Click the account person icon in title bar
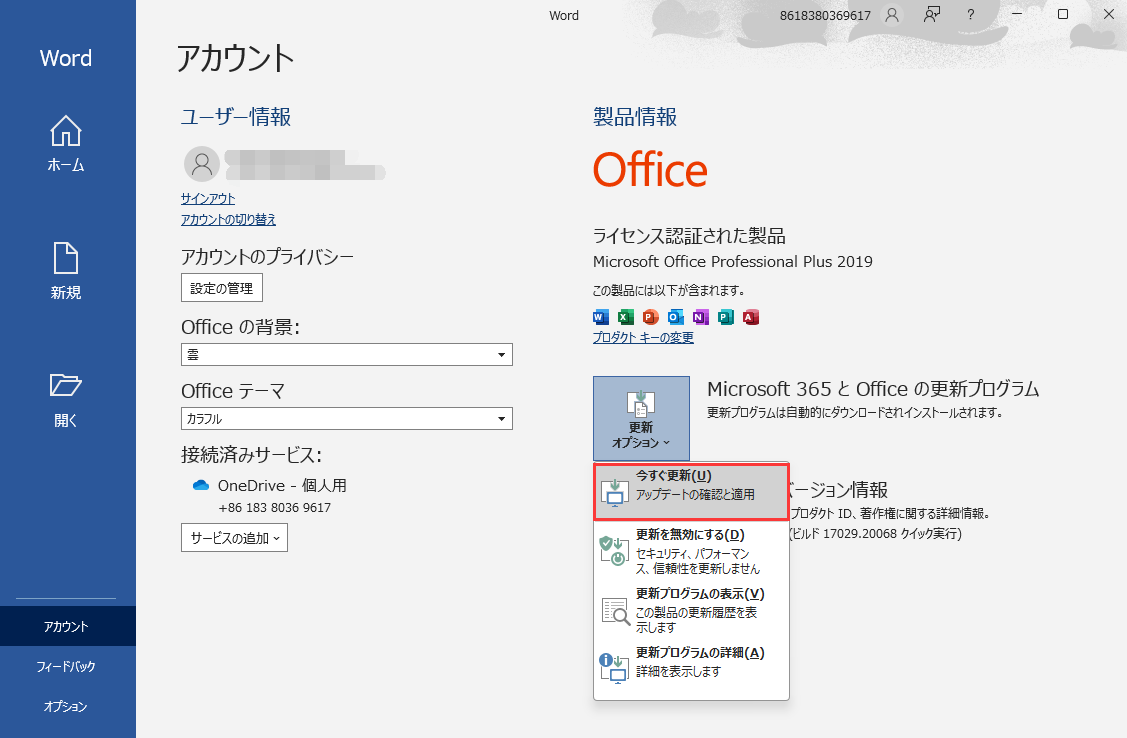The image size is (1127, 738). coord(892,15)
